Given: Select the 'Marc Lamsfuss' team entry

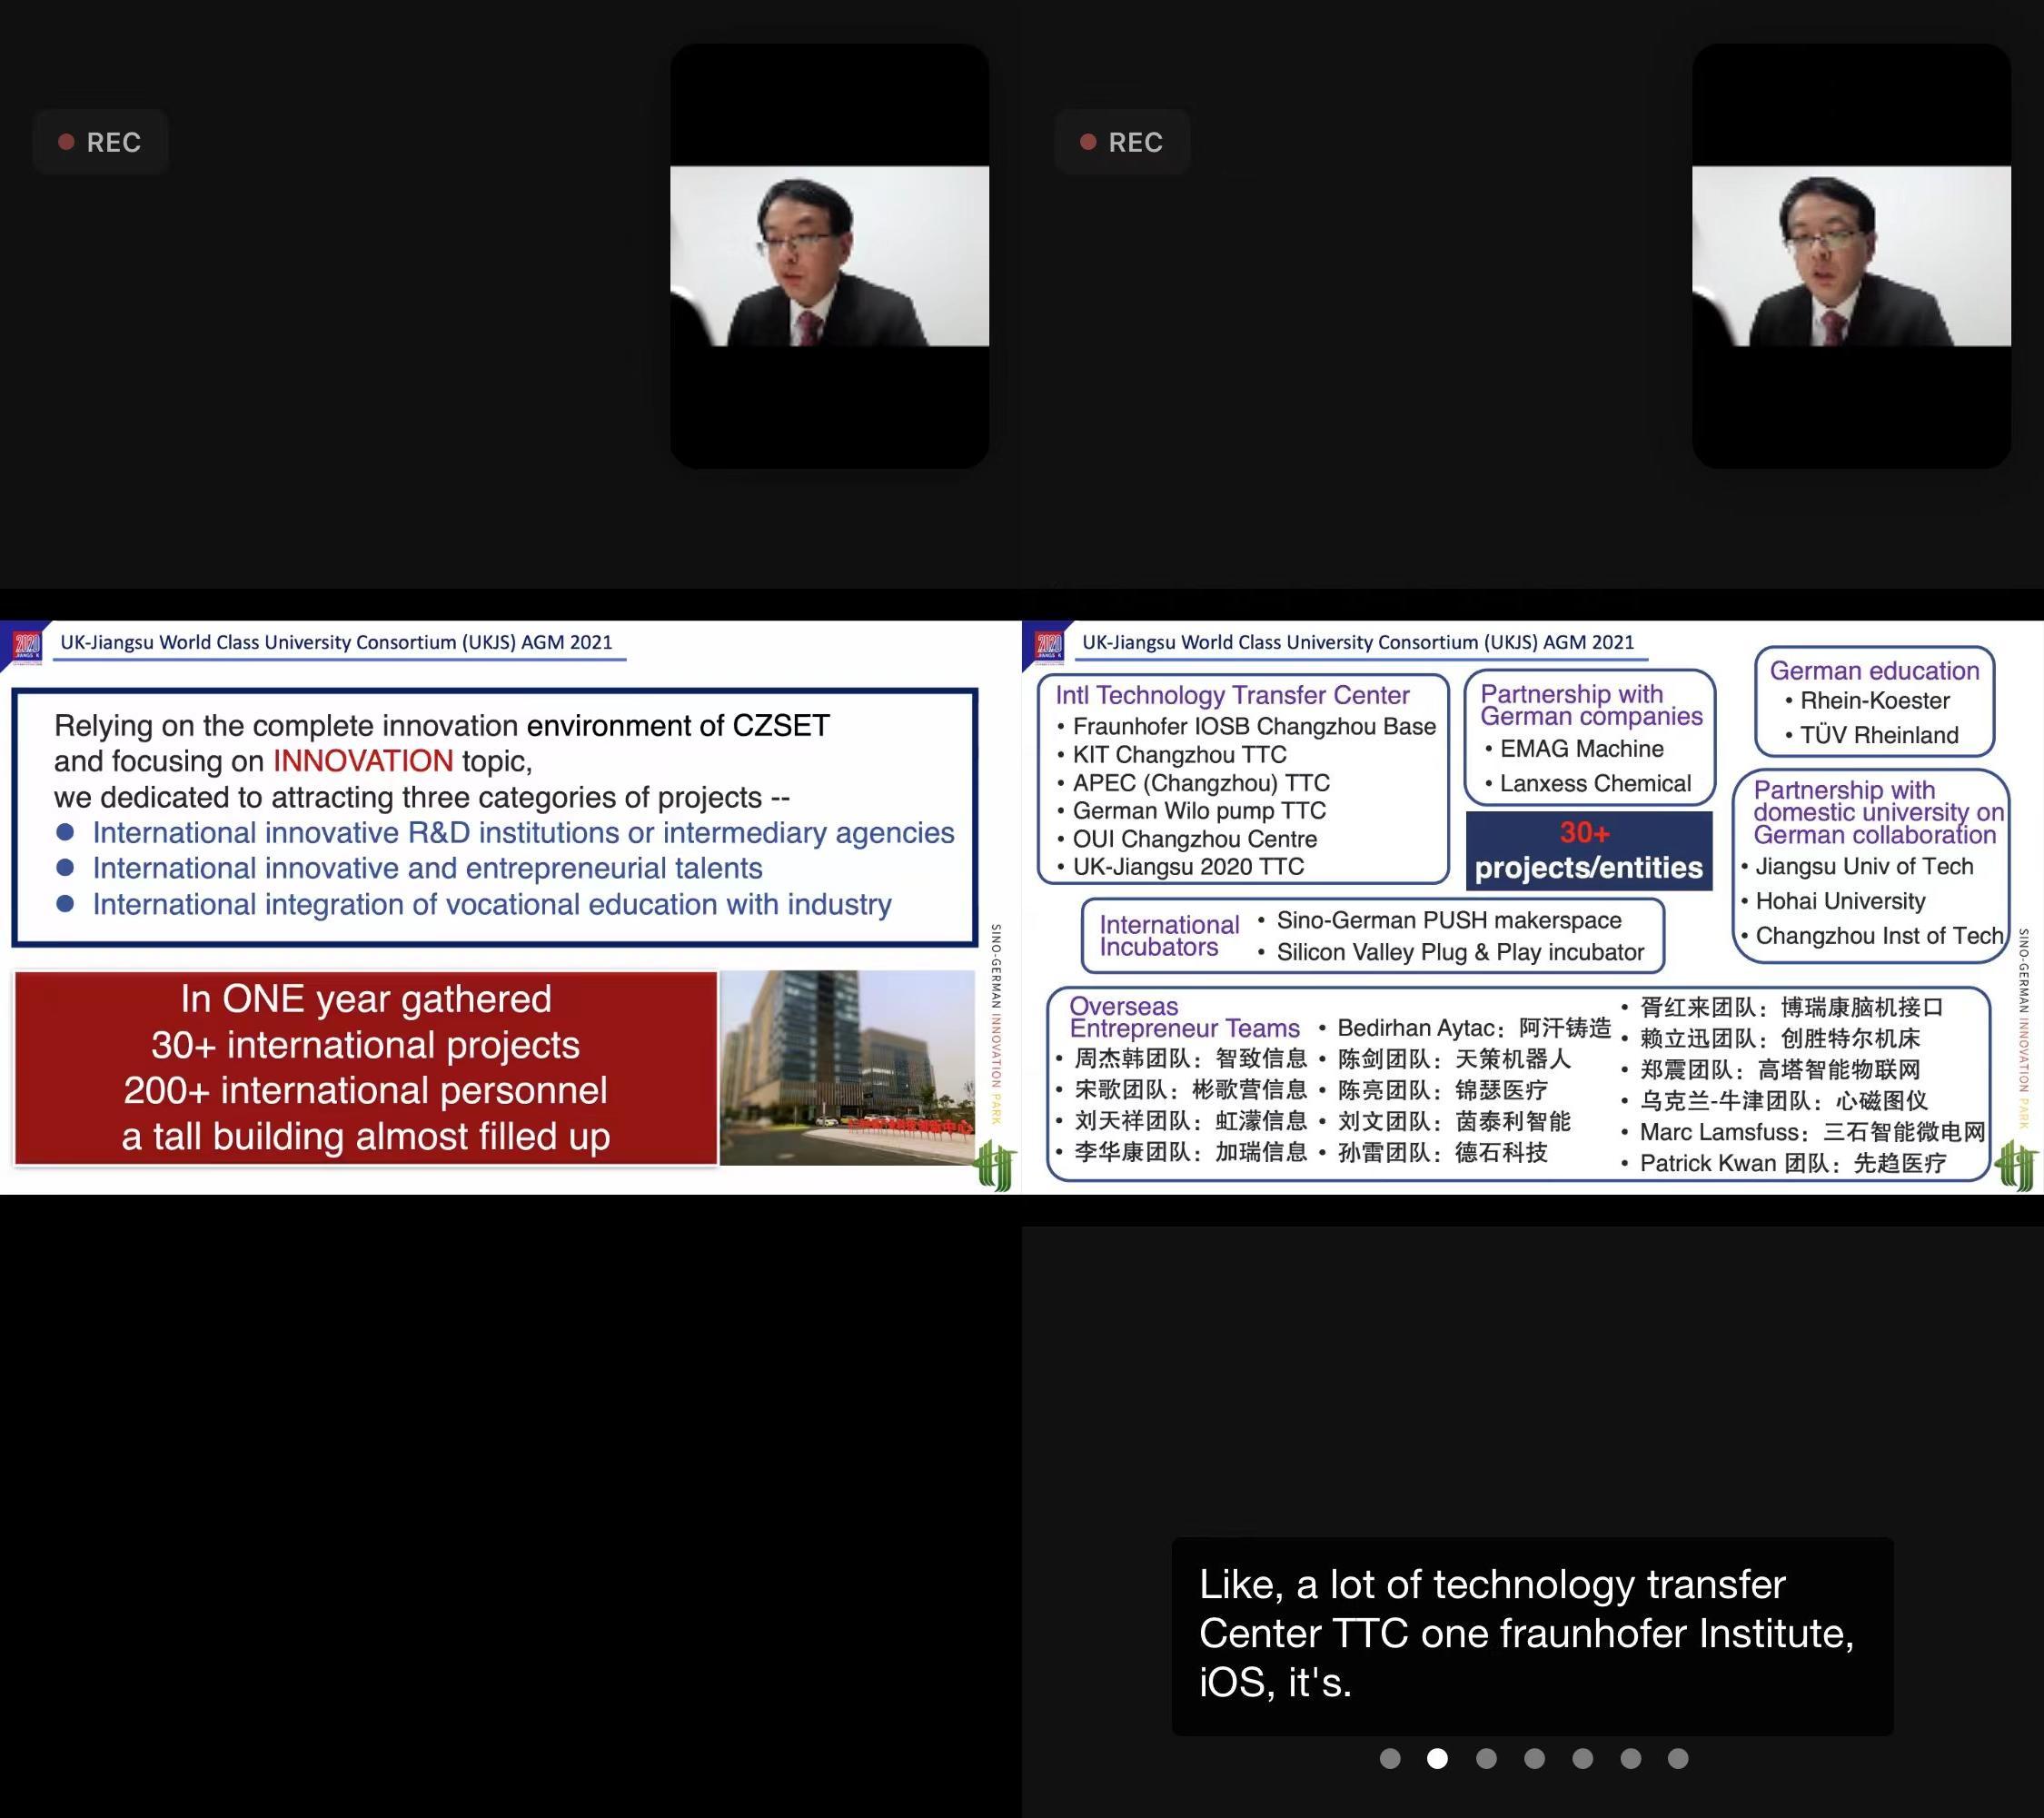Looking at the screenshot, I should 1812,1131.
